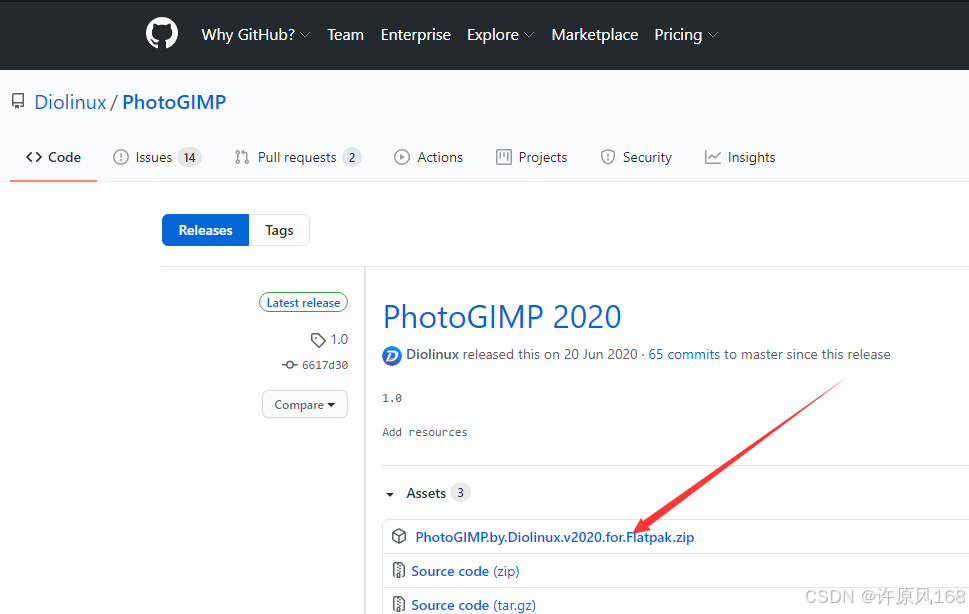Open the 65 commits link
This screenshot has height=614, width=969.
(684, 355)
